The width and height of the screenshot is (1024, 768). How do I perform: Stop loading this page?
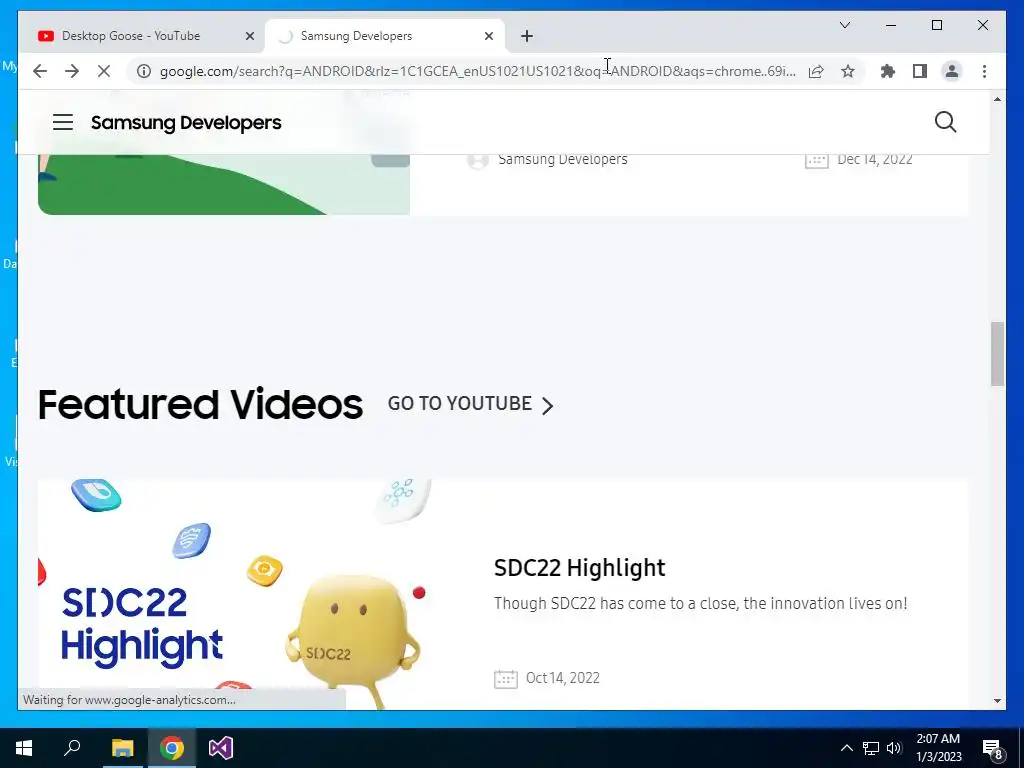point(104,71)
